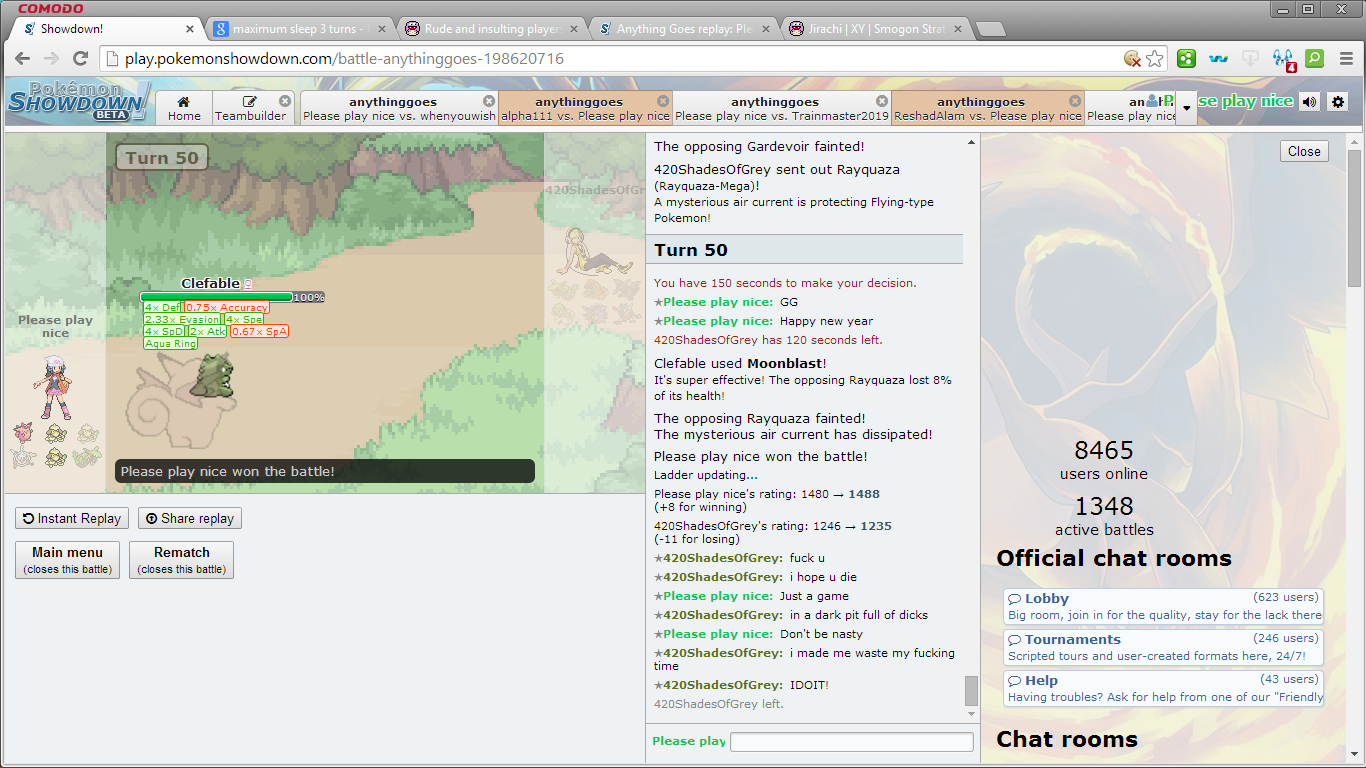Switch to Jirachi Smogon browser tab
The image size is (1366, 768).
pos(874,29)
